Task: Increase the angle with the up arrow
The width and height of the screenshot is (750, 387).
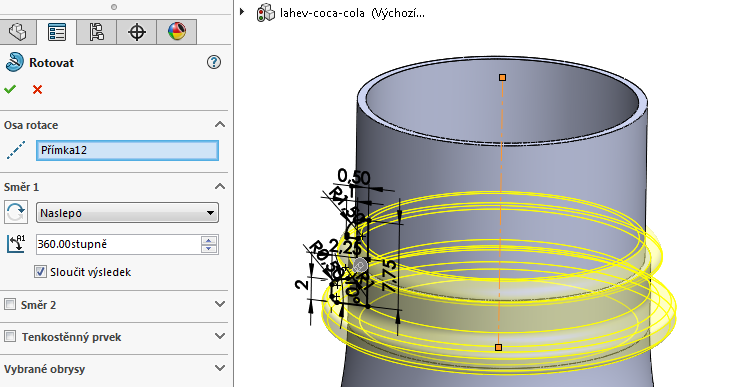Action: pyautogui.click(x=210, y=240)
